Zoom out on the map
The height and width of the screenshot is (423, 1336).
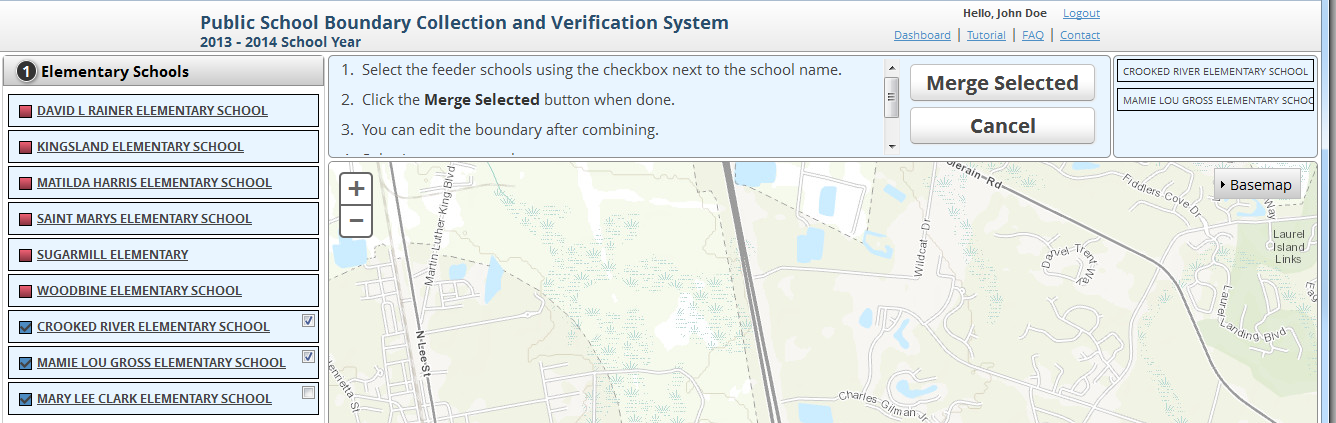(356, 221)
